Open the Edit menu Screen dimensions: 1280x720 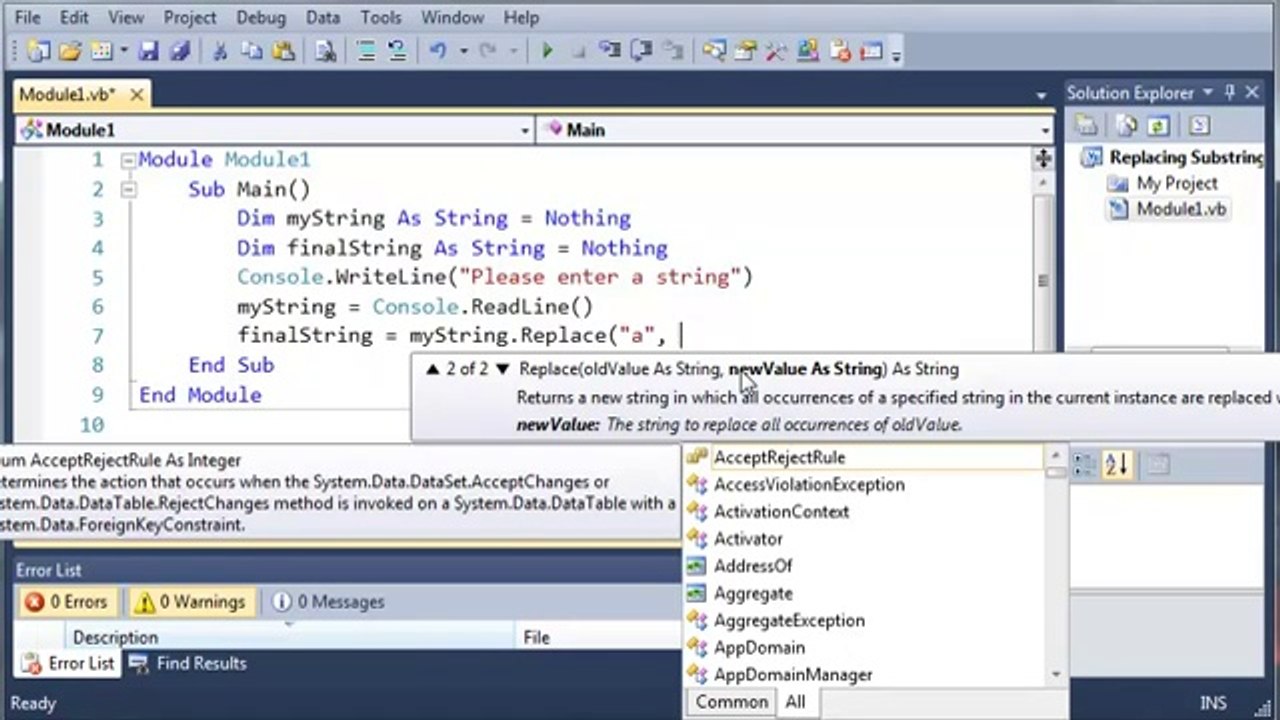[74, 17]
